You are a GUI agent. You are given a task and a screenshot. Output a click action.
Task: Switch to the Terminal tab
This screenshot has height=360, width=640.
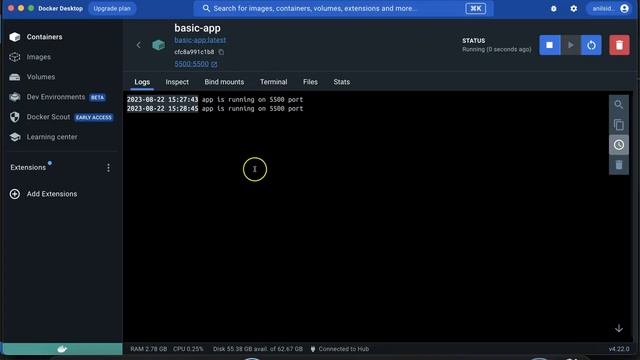pyautogui.click(x=273, y=82)
